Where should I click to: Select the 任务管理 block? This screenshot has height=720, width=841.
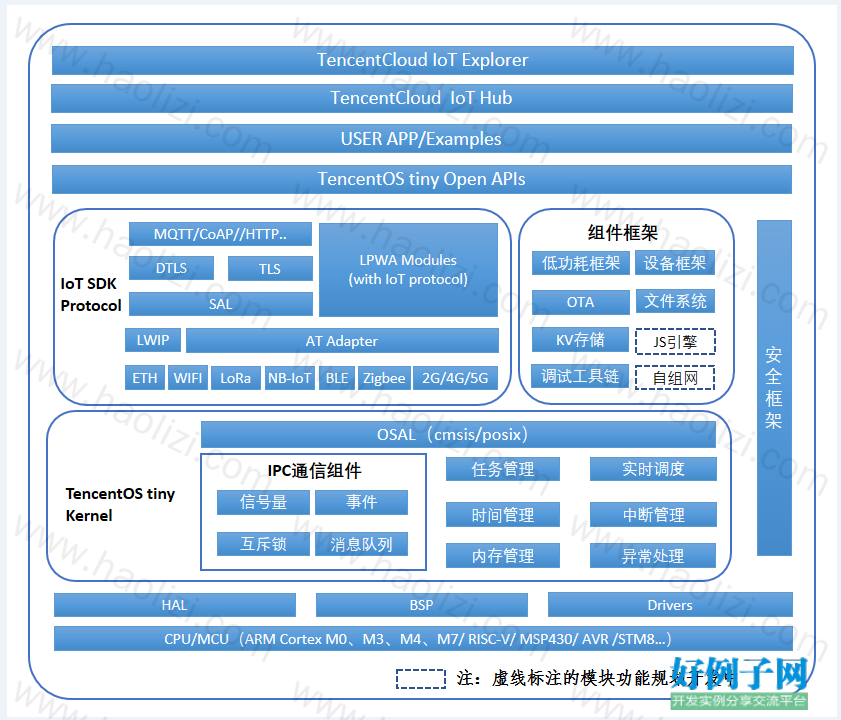503,469
